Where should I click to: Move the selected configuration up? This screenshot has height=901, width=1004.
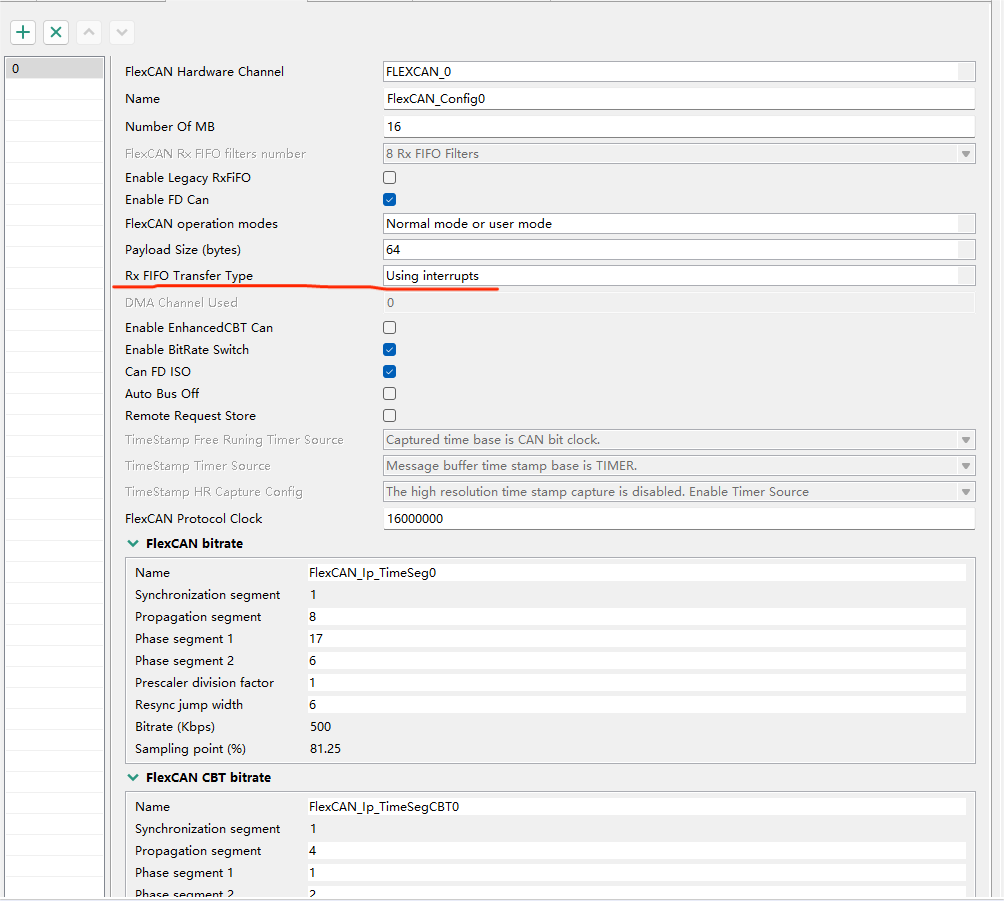tap(88, 32)
